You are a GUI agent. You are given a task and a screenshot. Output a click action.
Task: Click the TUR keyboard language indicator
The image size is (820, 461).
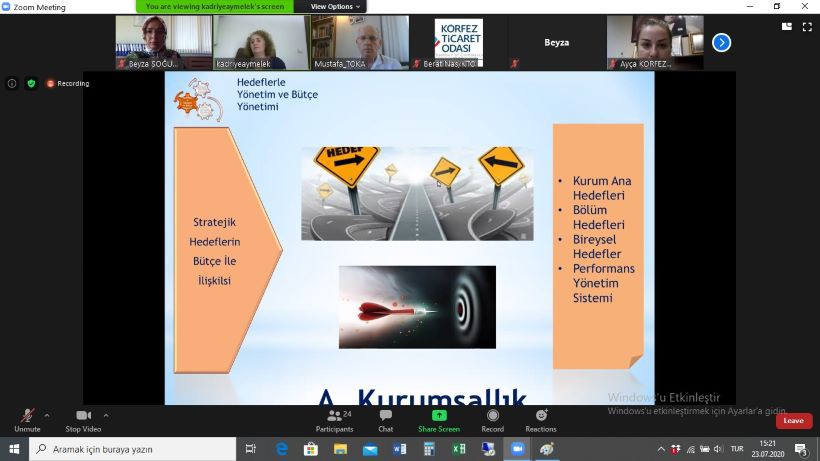(x=737, y=449)
